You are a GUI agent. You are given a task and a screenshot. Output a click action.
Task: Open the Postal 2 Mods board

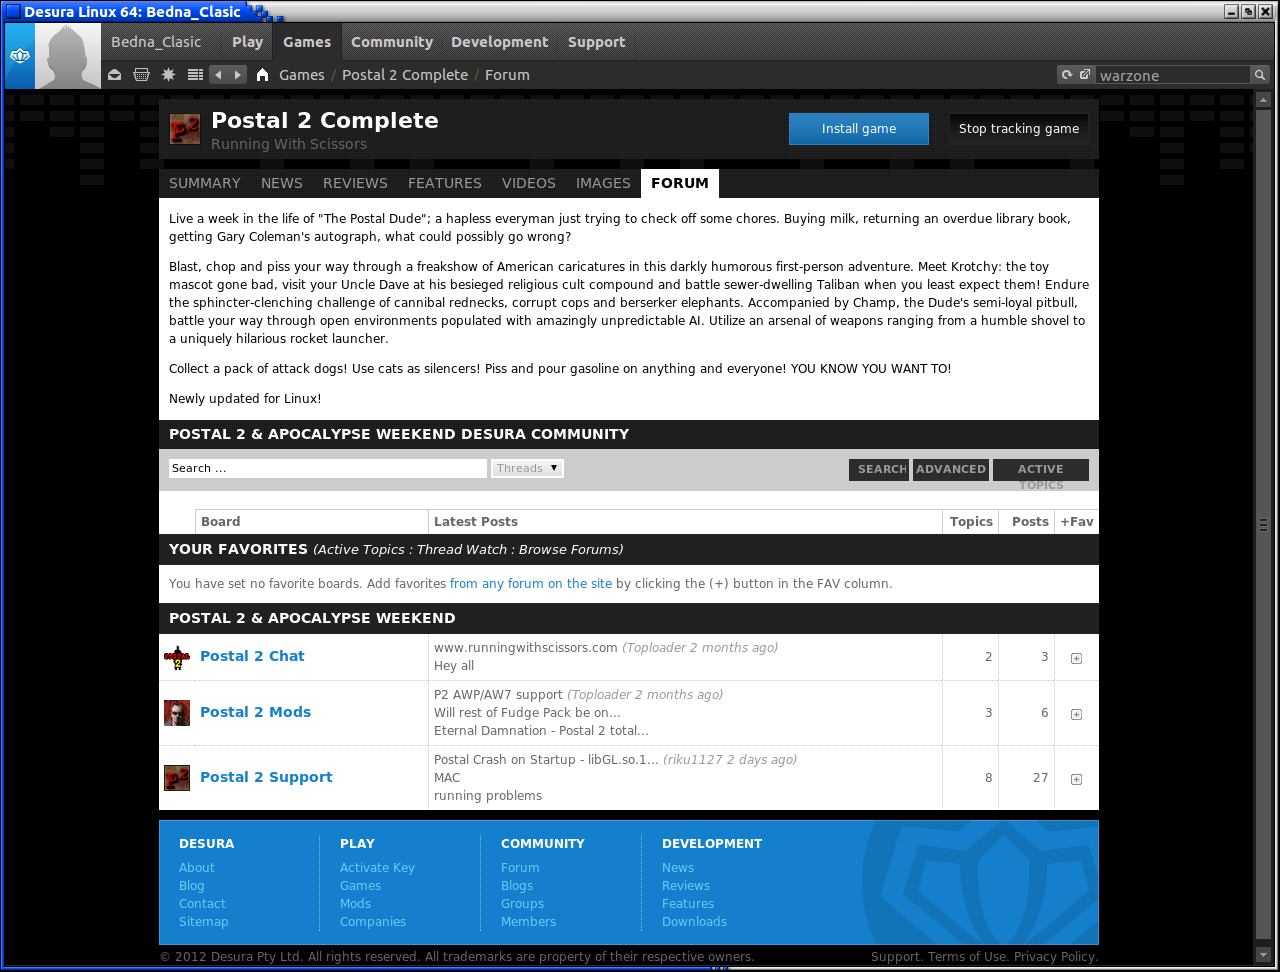(x=255, y=712)
